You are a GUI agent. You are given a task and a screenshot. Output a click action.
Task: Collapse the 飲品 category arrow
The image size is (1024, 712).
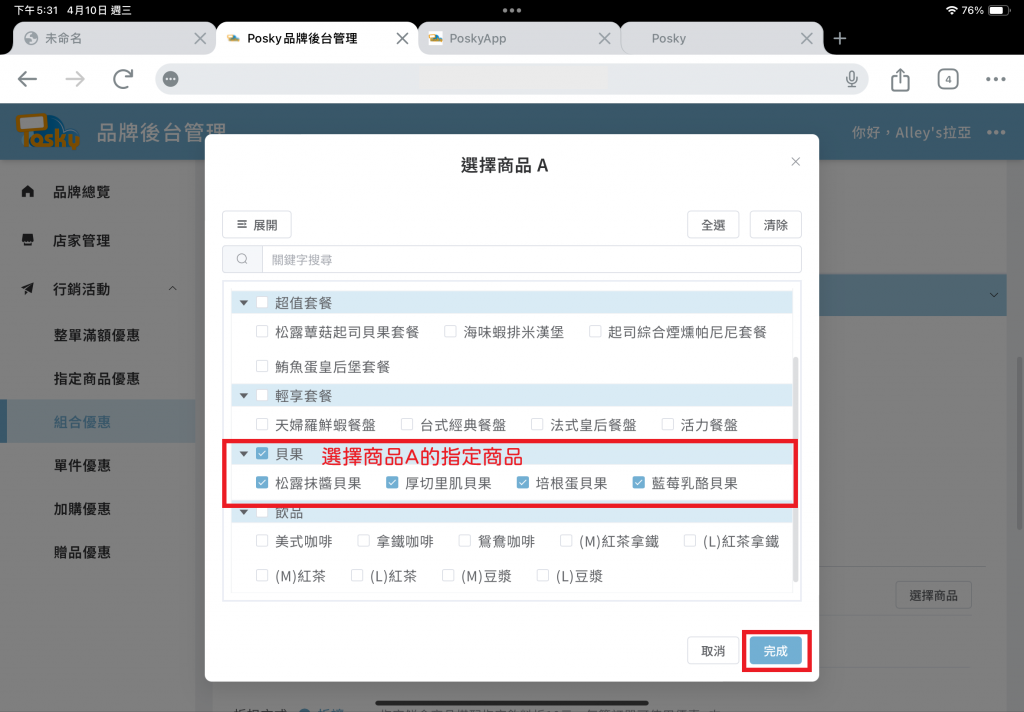[x=244, y=513]
